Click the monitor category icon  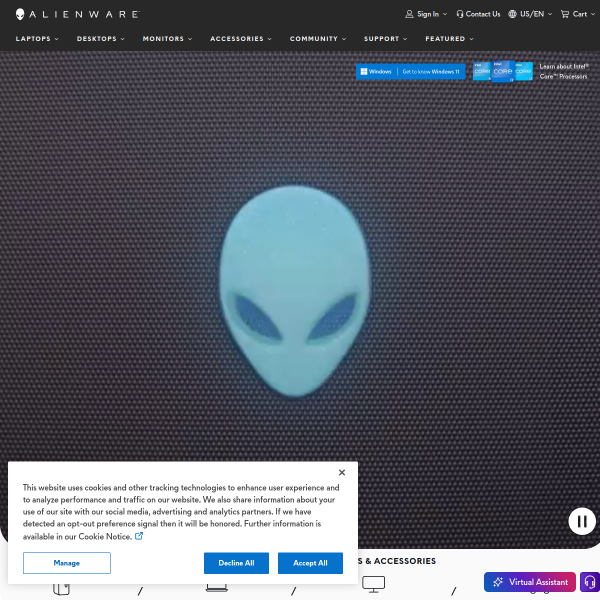(x=373, y=584)
